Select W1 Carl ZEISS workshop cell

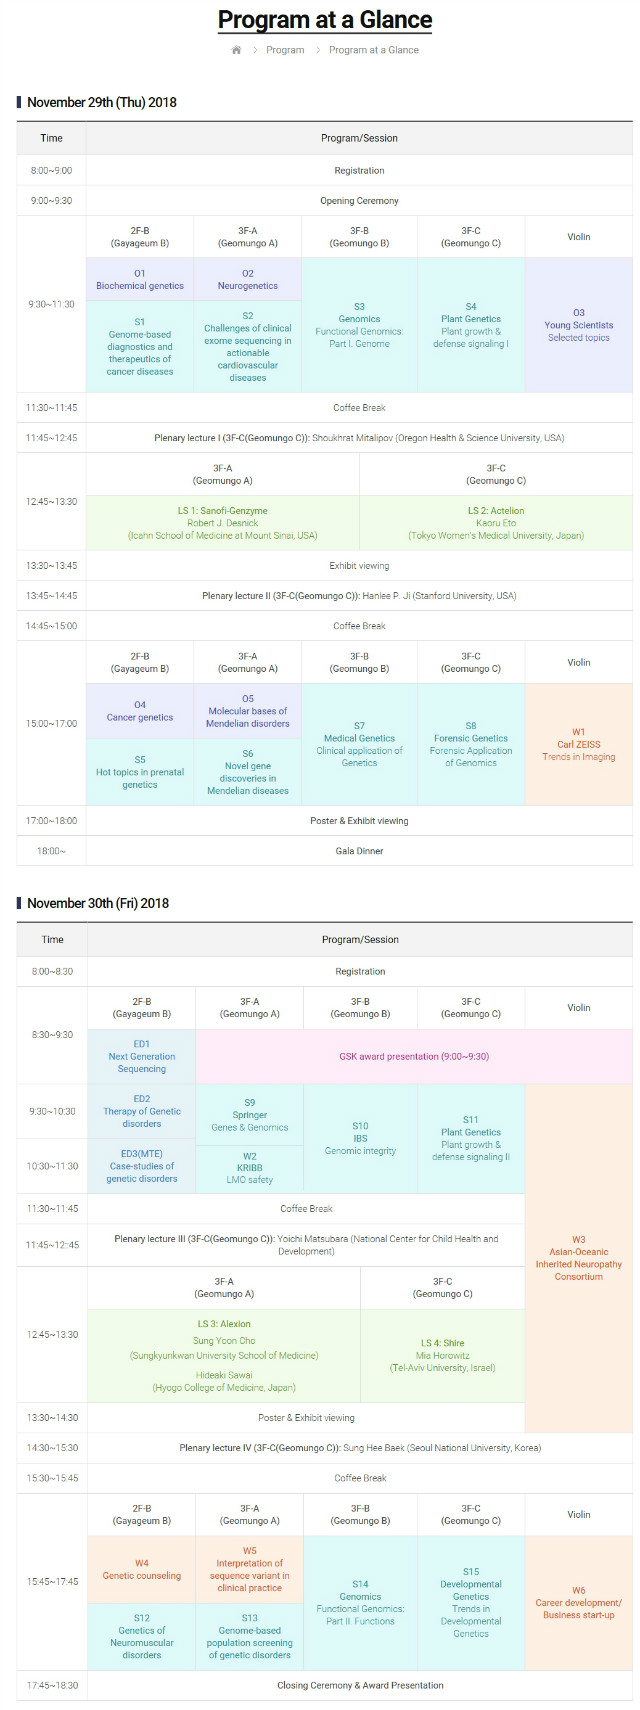579,744
